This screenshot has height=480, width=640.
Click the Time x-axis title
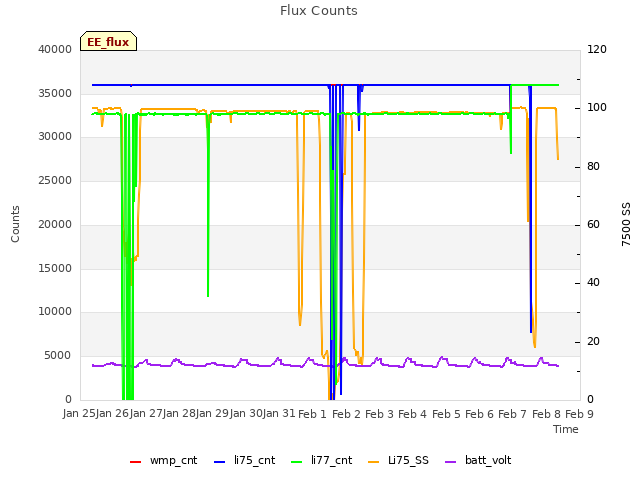(566, 429)
